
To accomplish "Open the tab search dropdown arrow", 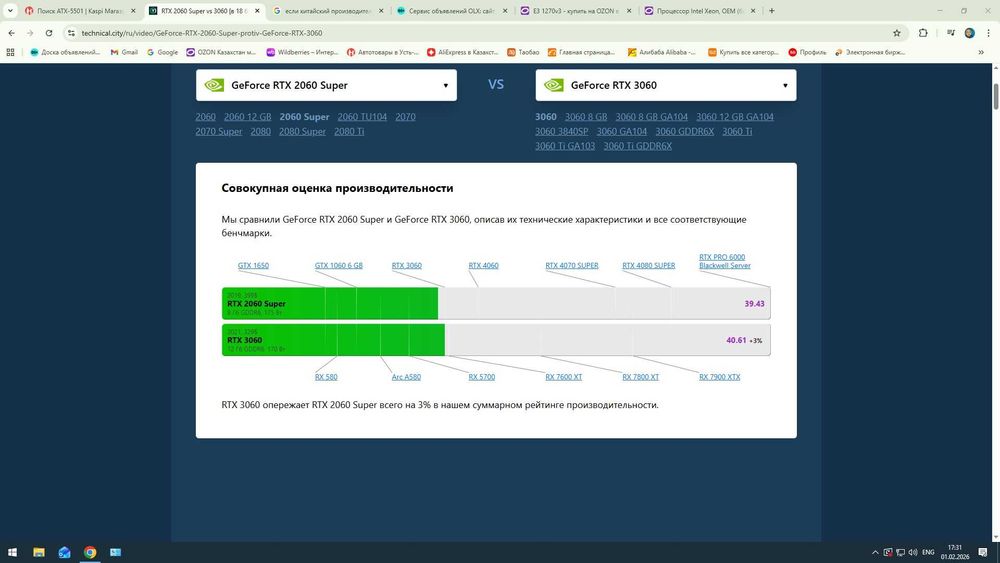I will [x=10, y=11].
